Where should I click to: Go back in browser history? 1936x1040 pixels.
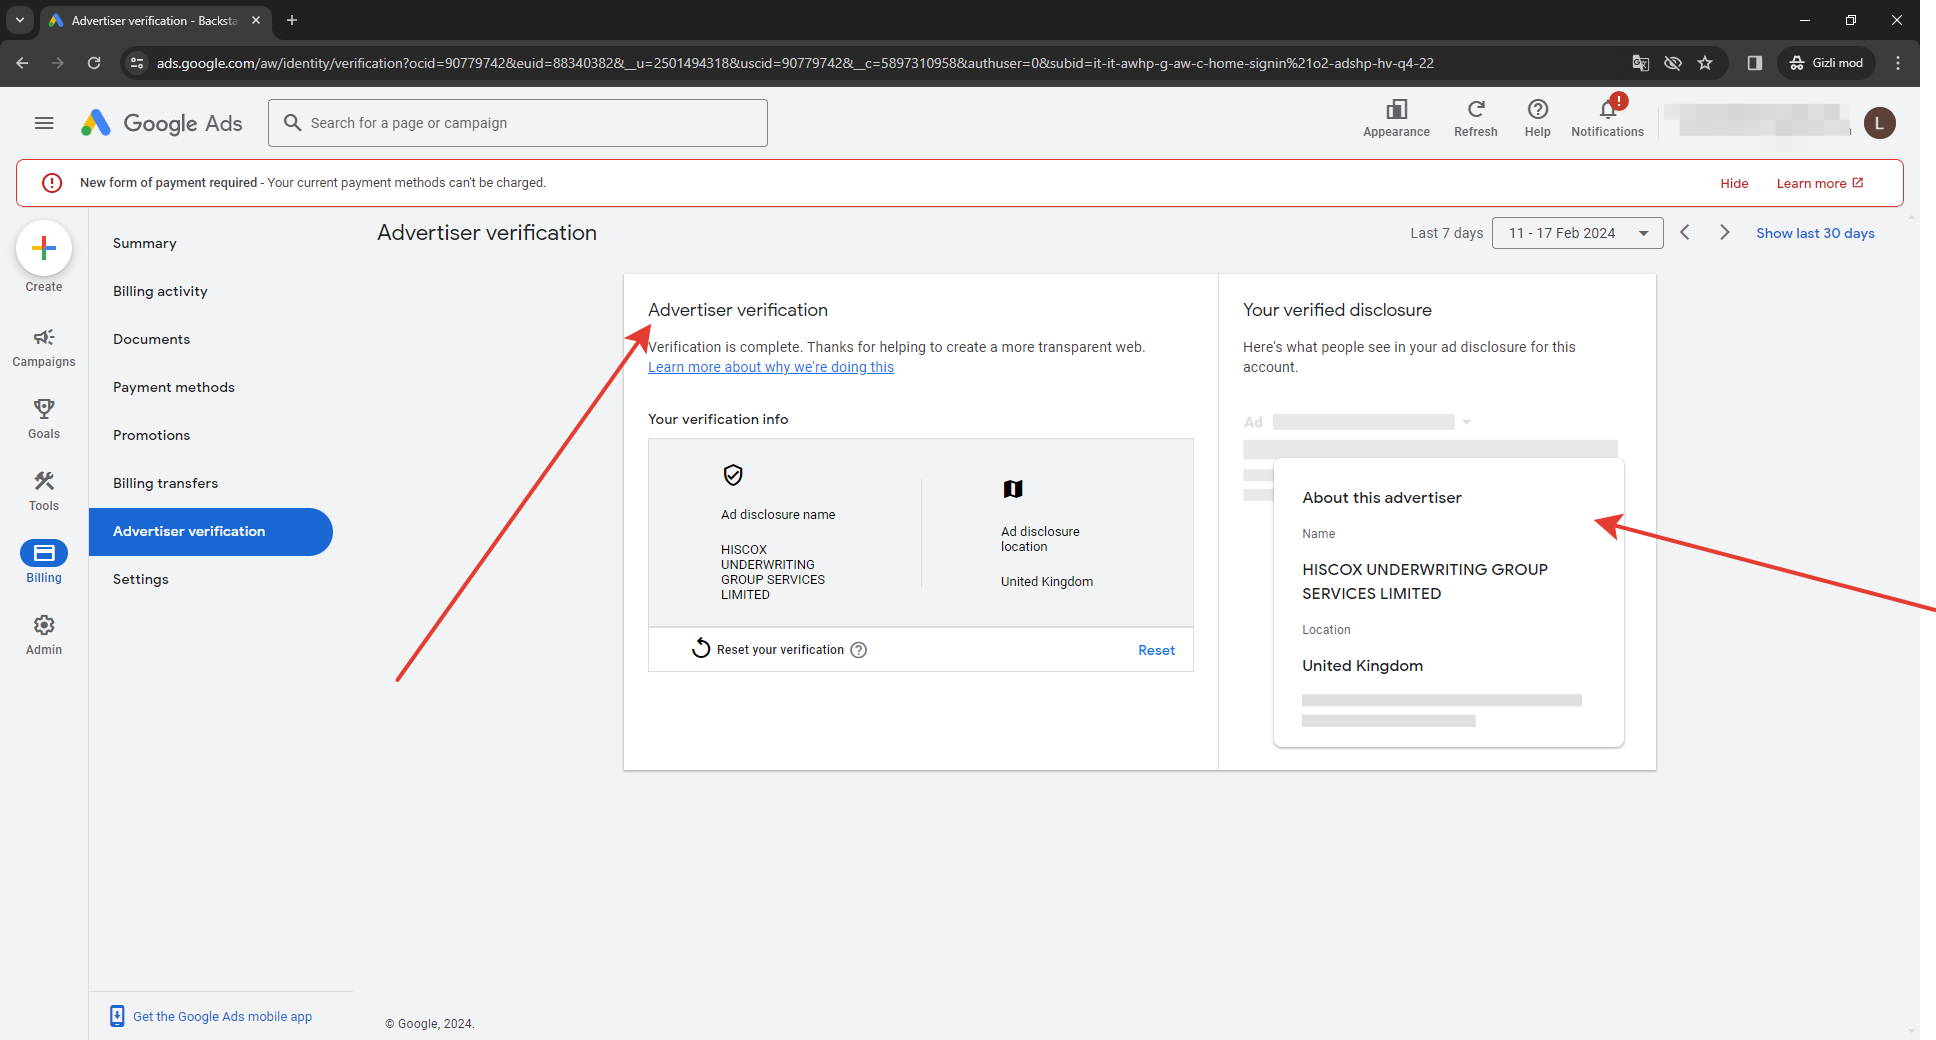tap(22, 63)
